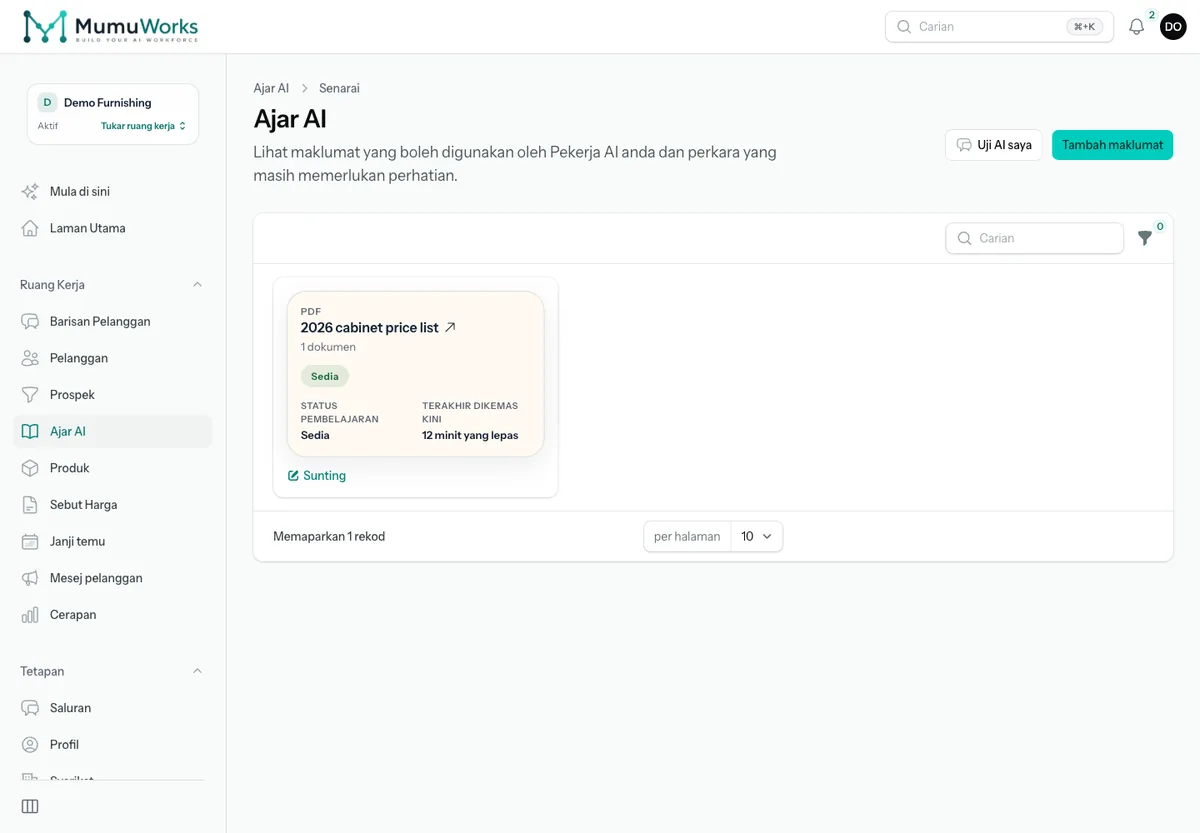This screenshot has width=1200, height=833.
Task: Open the notifications bell
Action: pos(1136,27)
